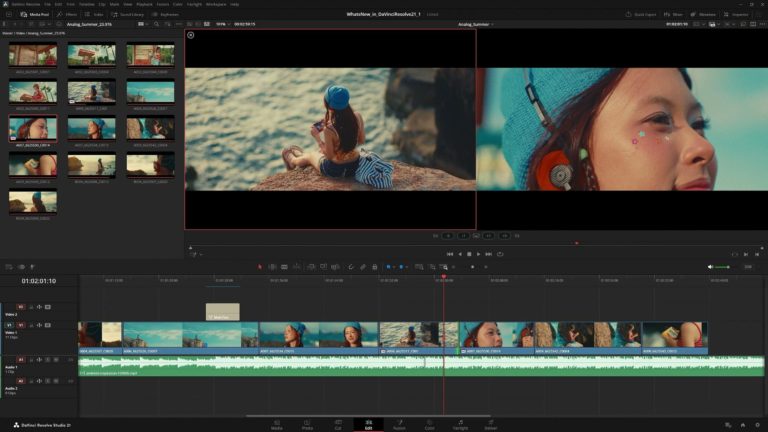The width and height of the screenshot is (768, 432).
Task: Lock the Video 2 track
Action: click(31, 307)
